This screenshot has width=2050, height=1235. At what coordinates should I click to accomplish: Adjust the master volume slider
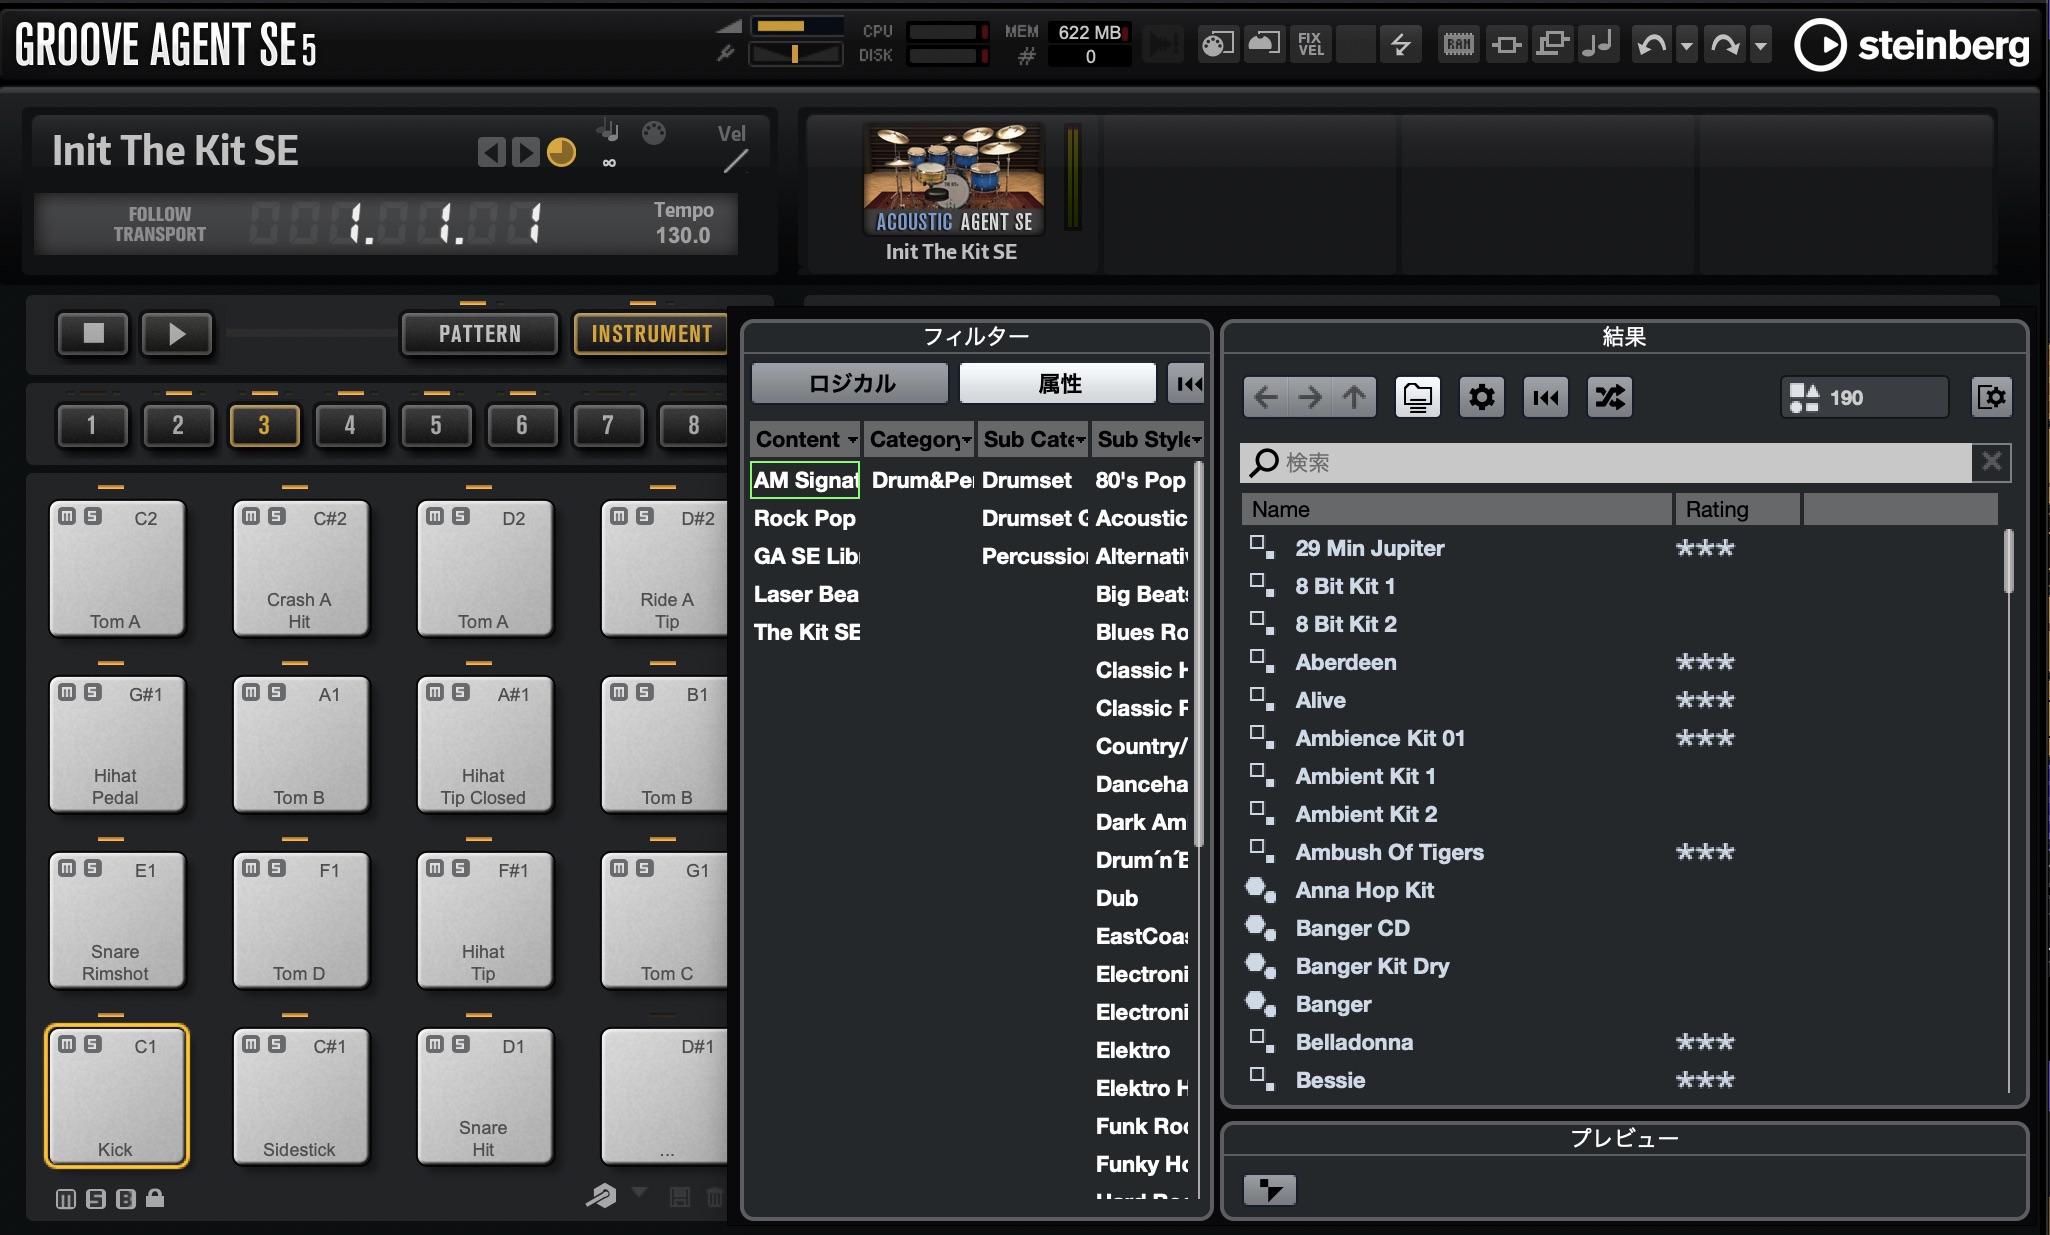[796, 26]
